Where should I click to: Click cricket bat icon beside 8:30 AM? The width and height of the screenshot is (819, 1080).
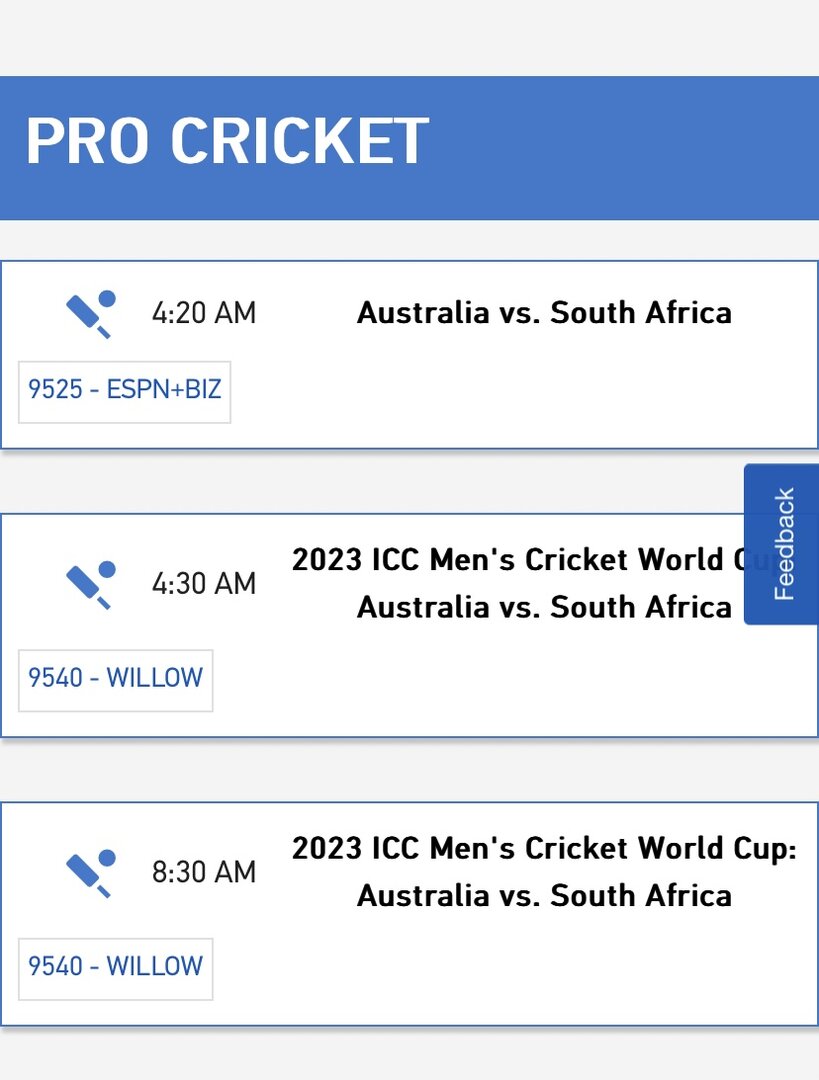[91, 873]
